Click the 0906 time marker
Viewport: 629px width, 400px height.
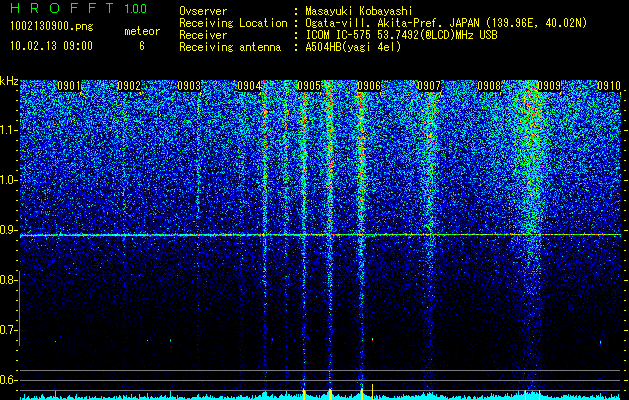click(369, 86)
